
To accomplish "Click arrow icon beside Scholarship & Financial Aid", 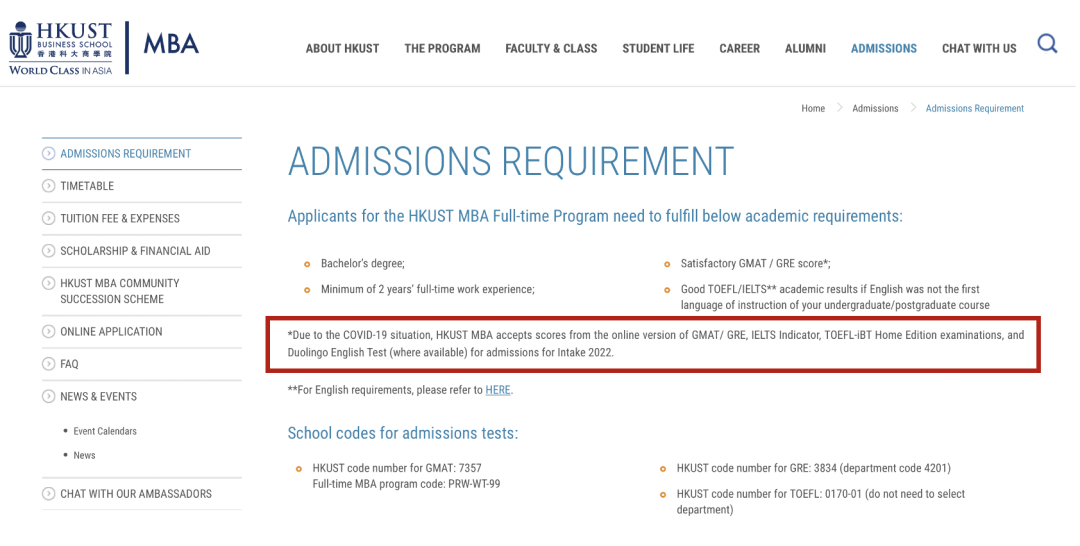I will click(x=48, y=251).
